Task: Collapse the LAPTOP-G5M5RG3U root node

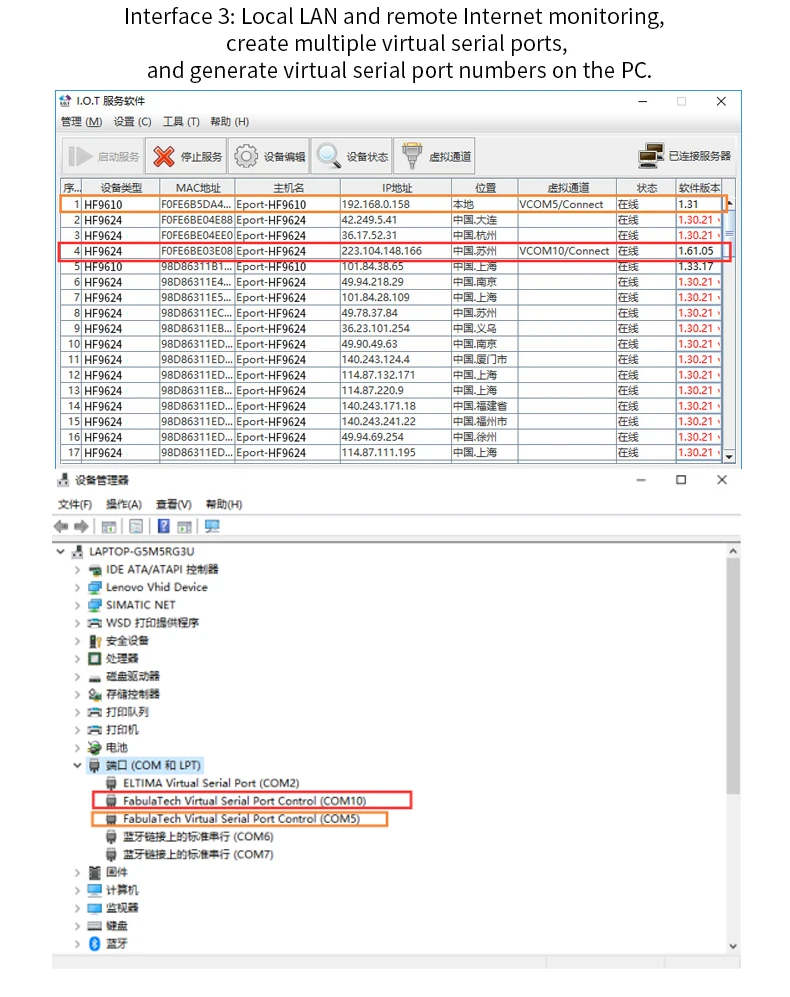Action: [60, 551]
